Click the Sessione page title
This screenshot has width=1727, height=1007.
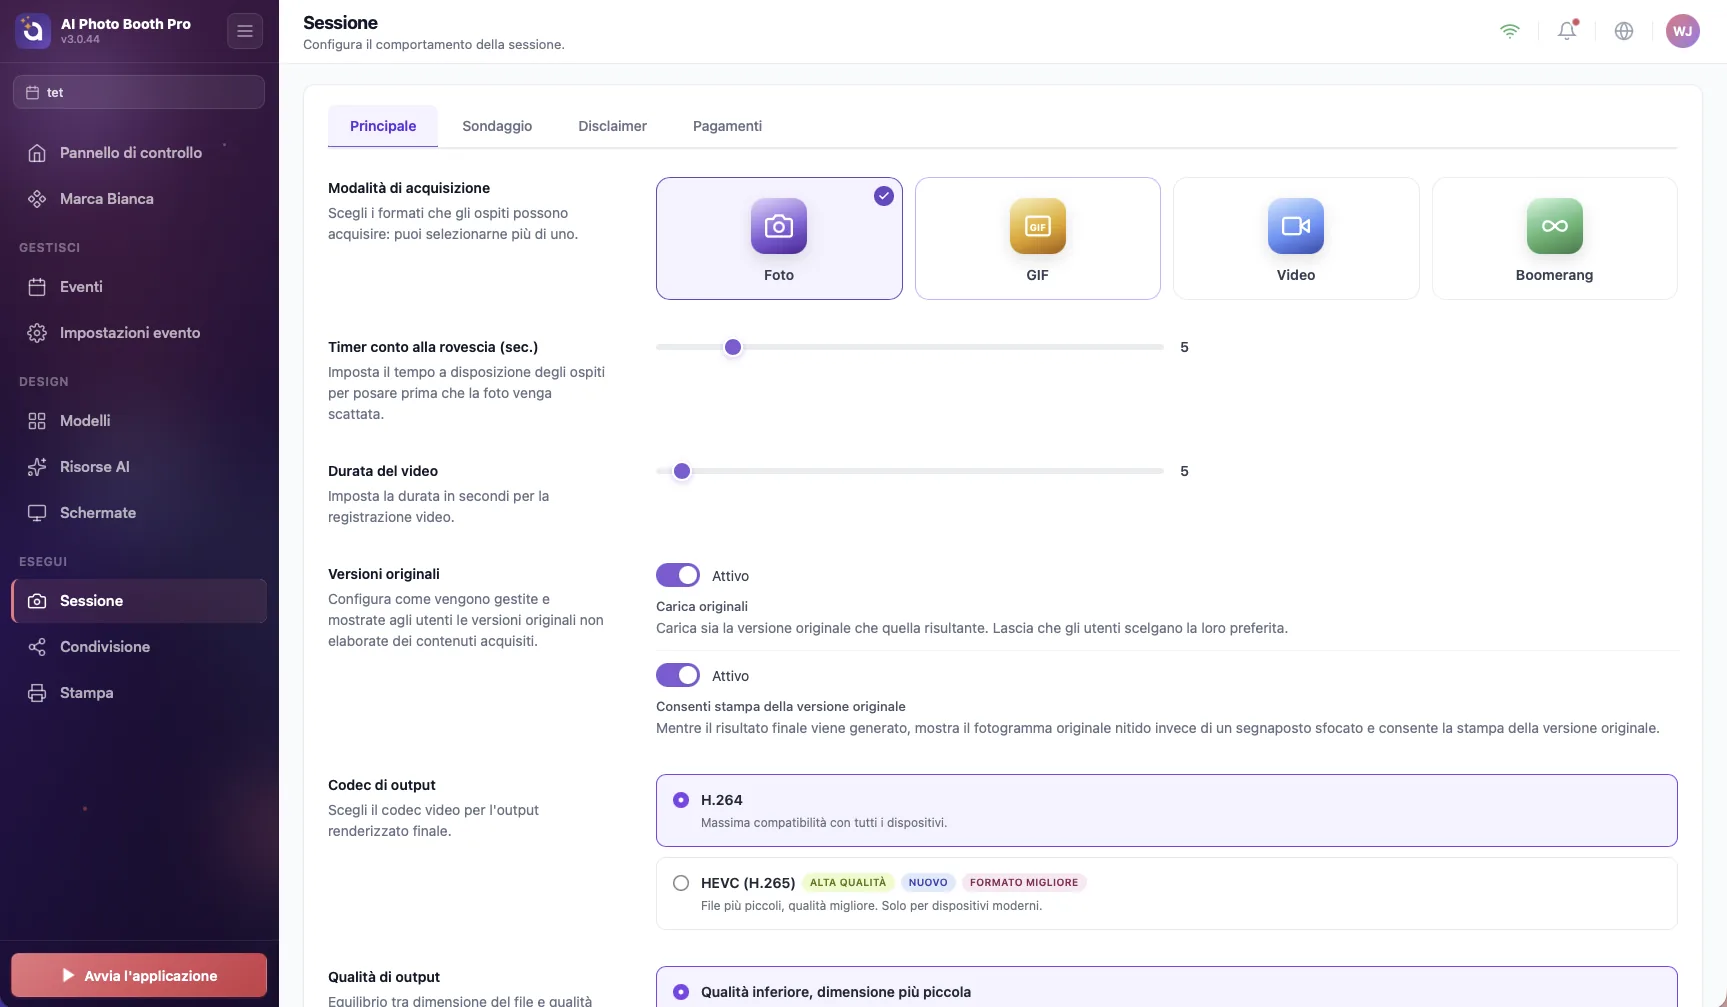tap(340, 22)
